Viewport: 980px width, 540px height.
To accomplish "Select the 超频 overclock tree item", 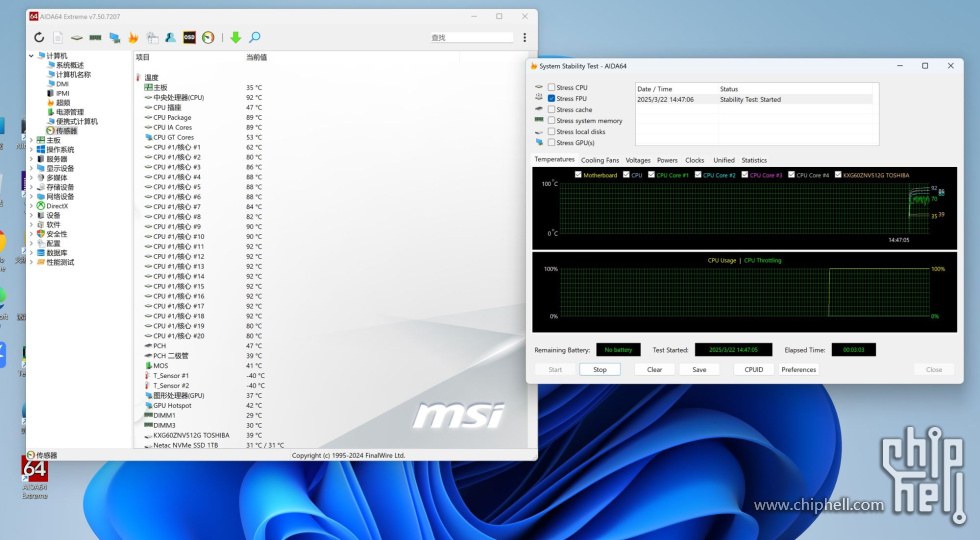I will (58, 102).
